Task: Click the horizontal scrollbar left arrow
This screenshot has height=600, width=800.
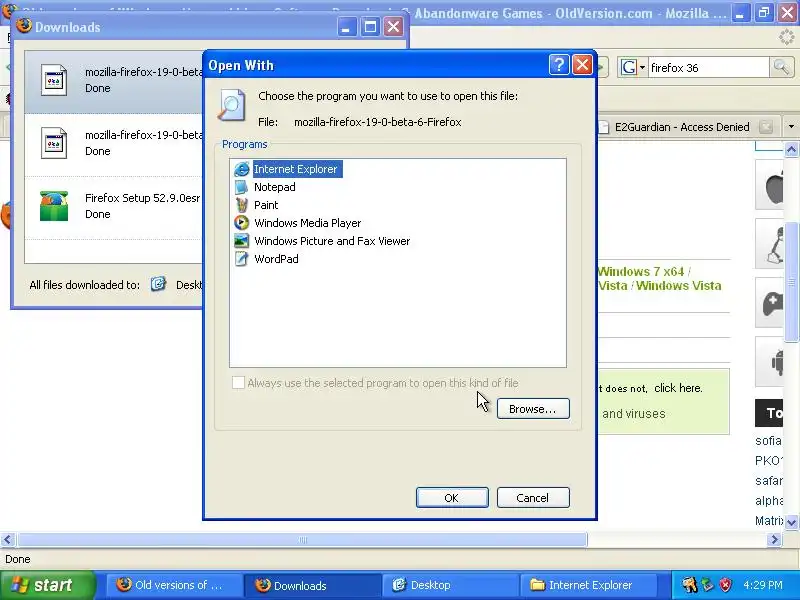Action: pyautogui.click(x=7, y=539)
